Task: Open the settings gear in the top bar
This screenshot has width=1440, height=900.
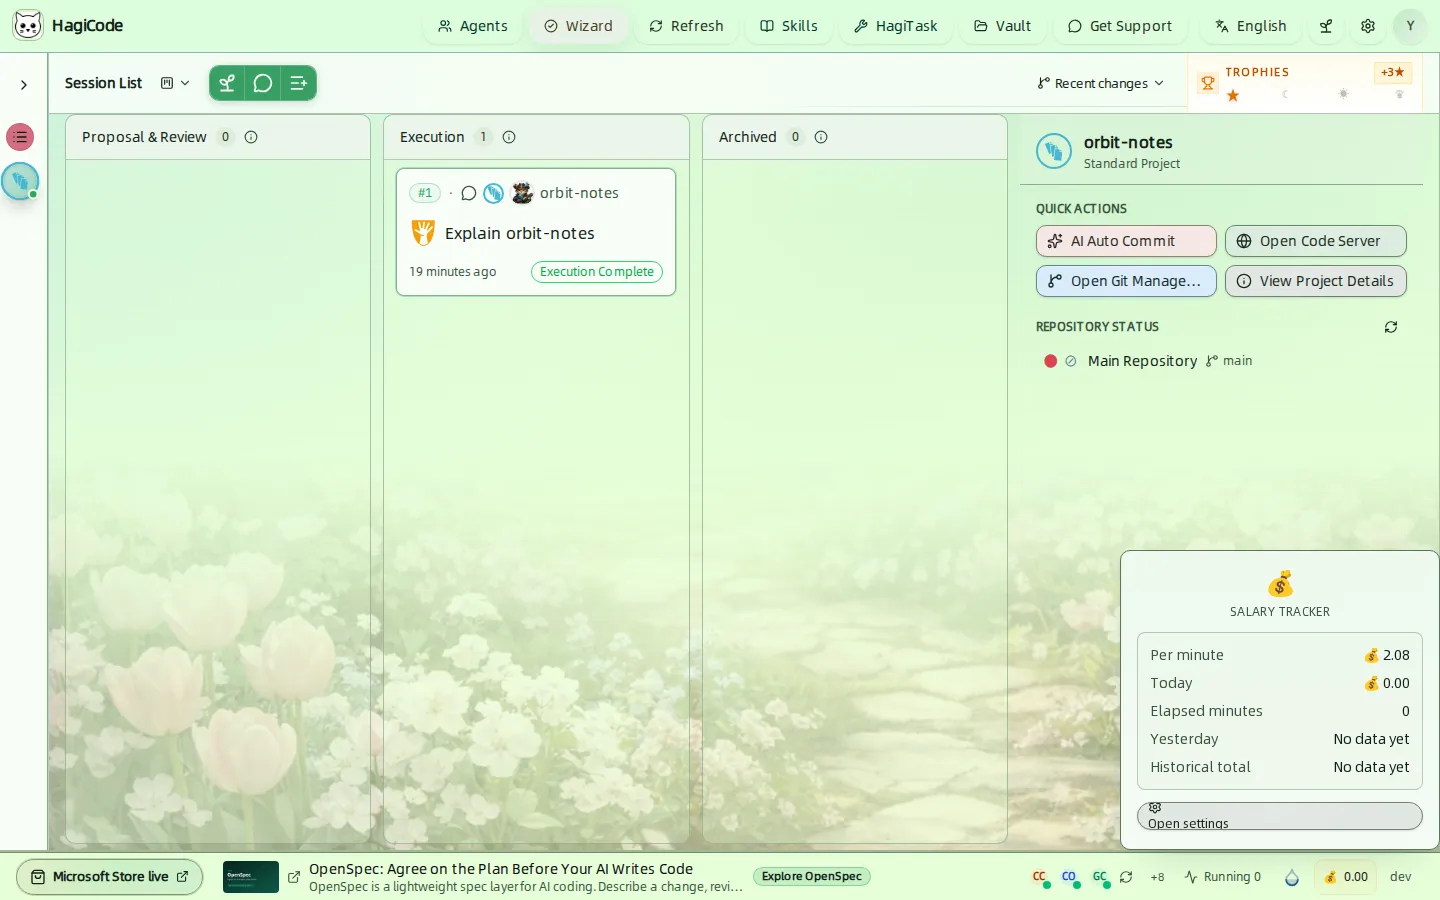Action: pos(1368,26)
